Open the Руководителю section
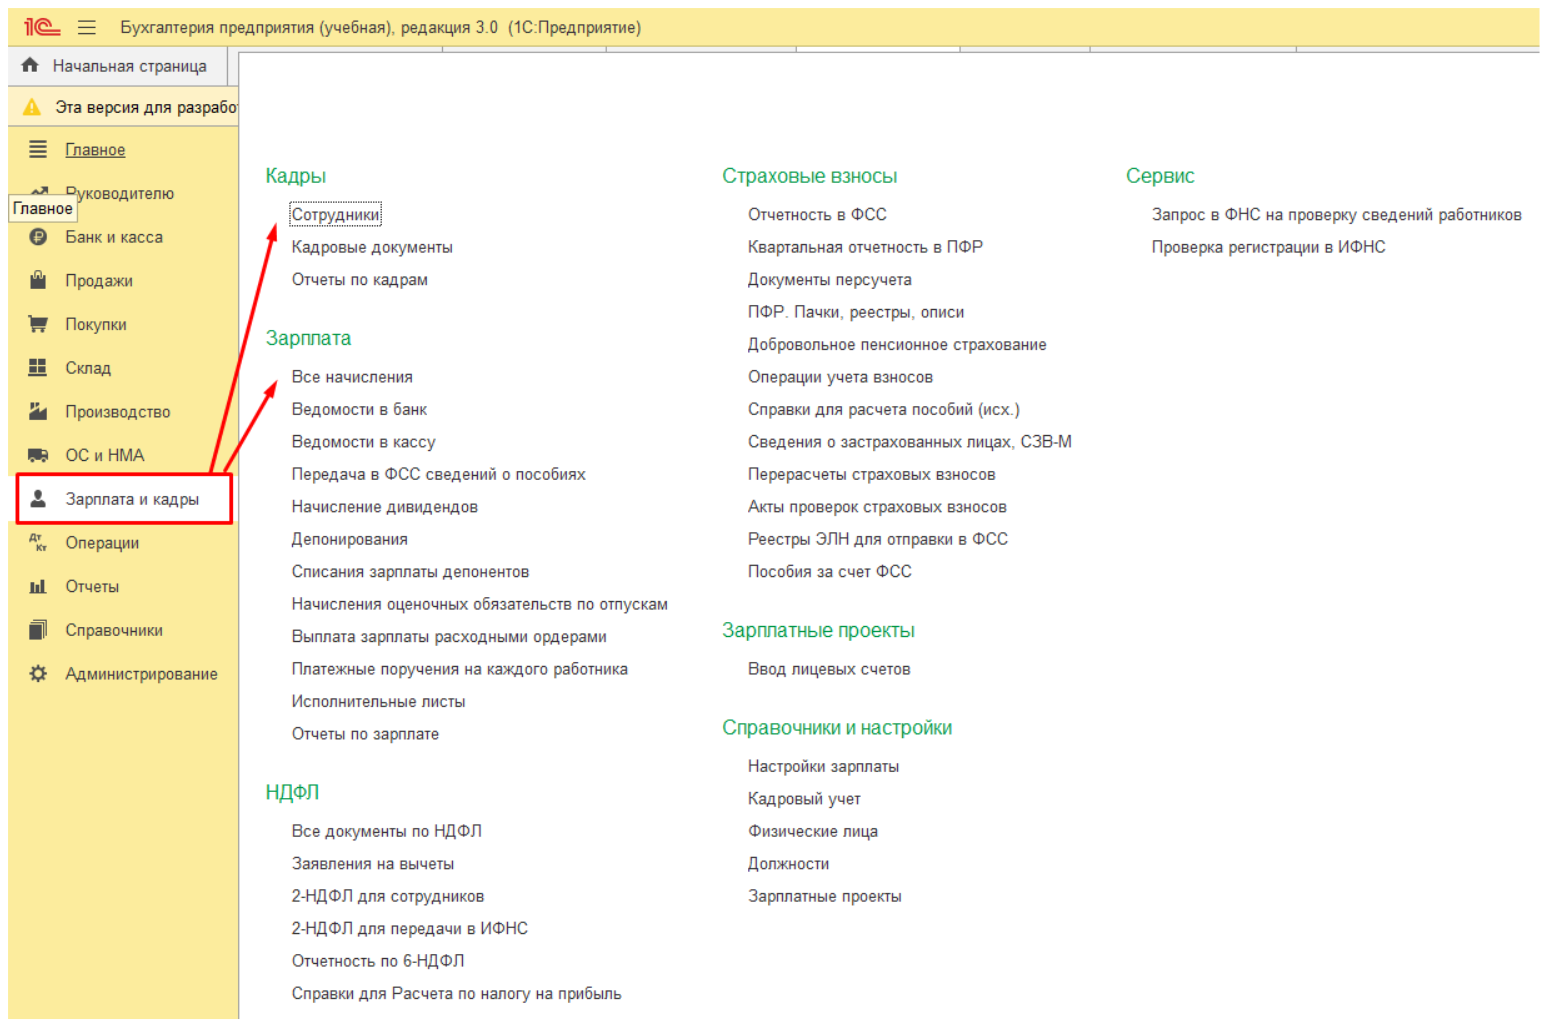1550x1034 pixels. tap(120, 193)
